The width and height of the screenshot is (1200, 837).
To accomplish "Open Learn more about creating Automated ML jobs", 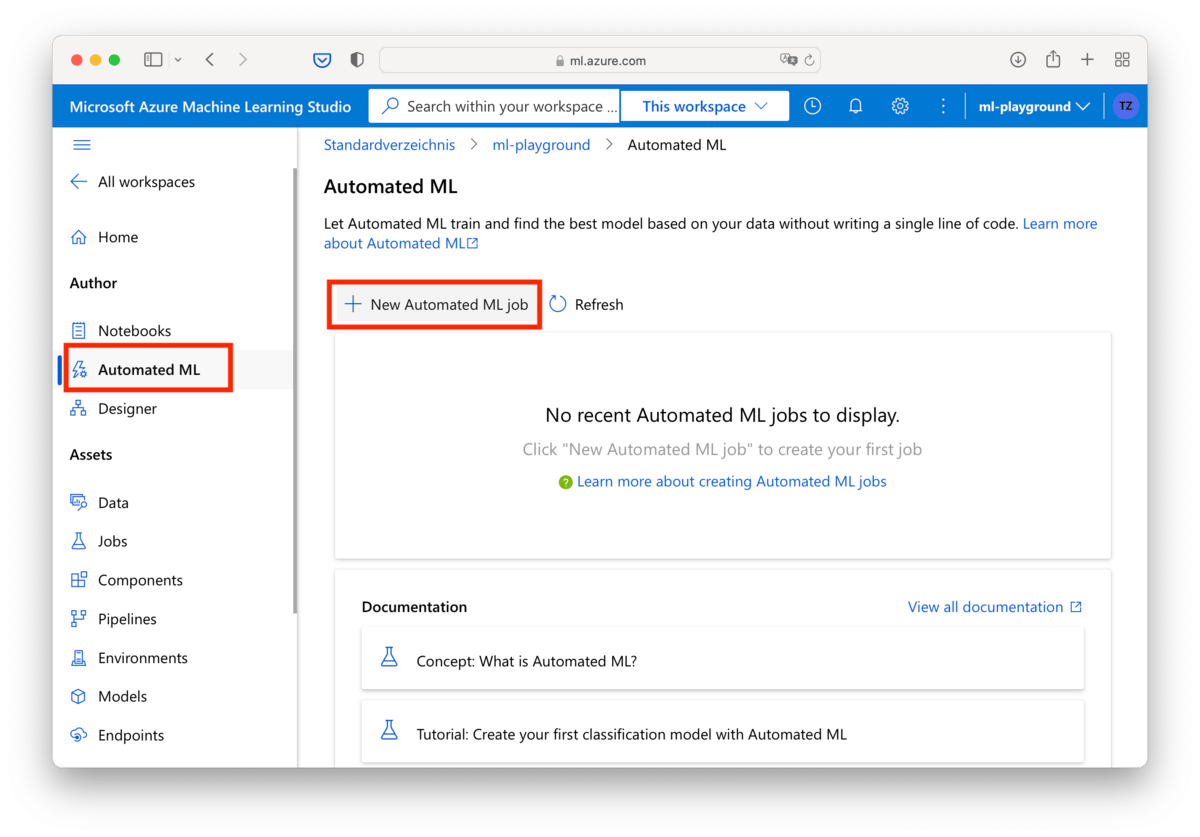I will (x=731, y=481).
